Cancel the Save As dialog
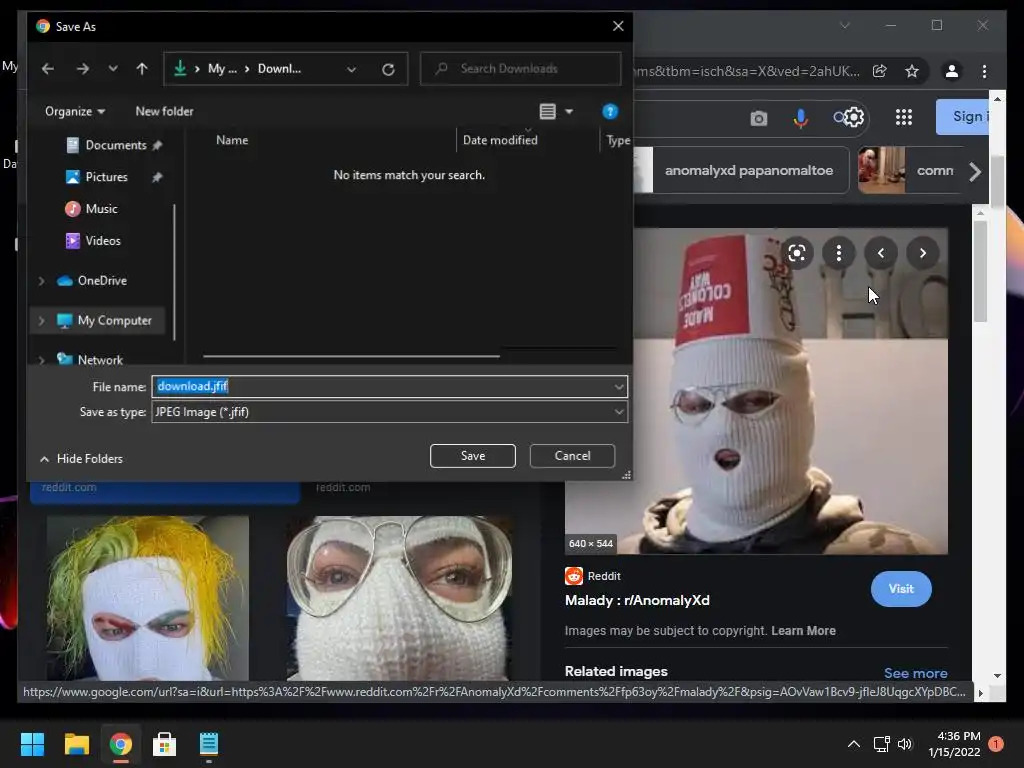The image size is (1024, 768). (572, 456)
